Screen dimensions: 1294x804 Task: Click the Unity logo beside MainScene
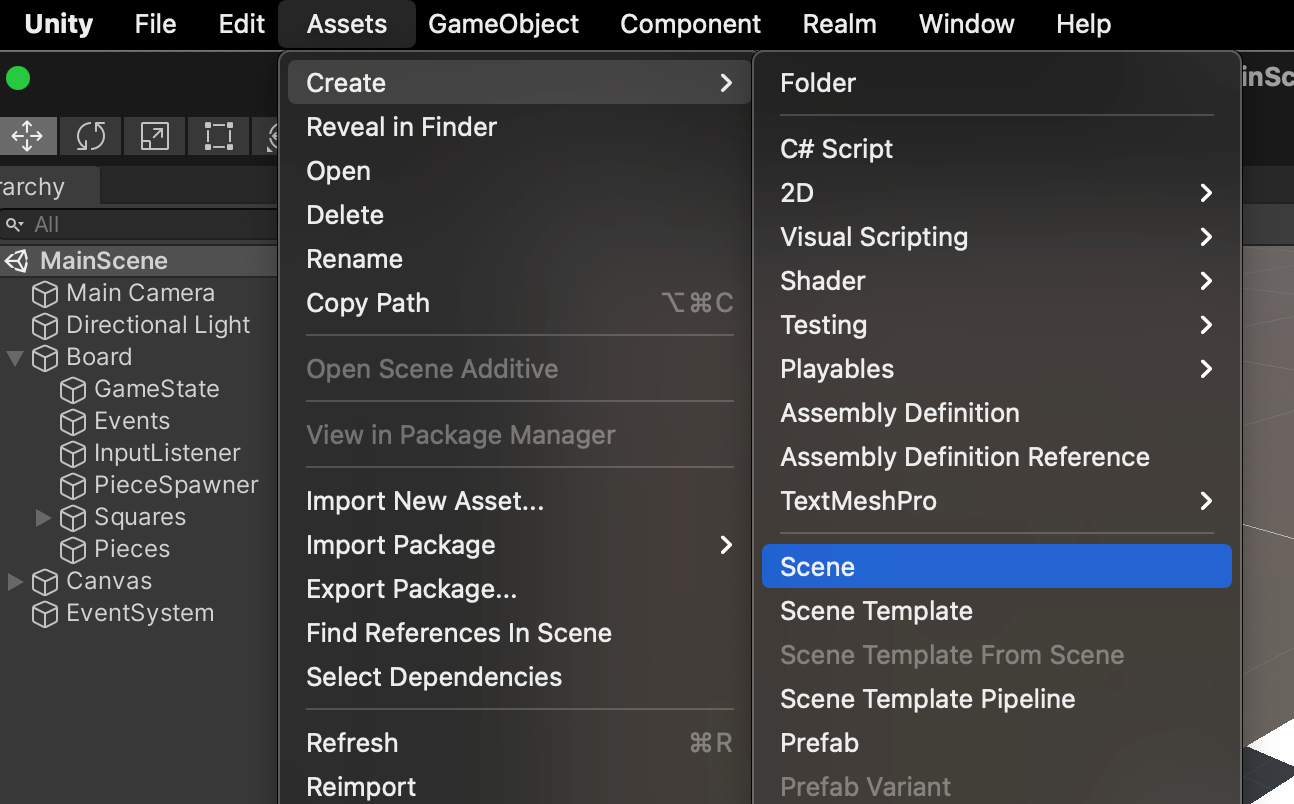pos(17,262)
